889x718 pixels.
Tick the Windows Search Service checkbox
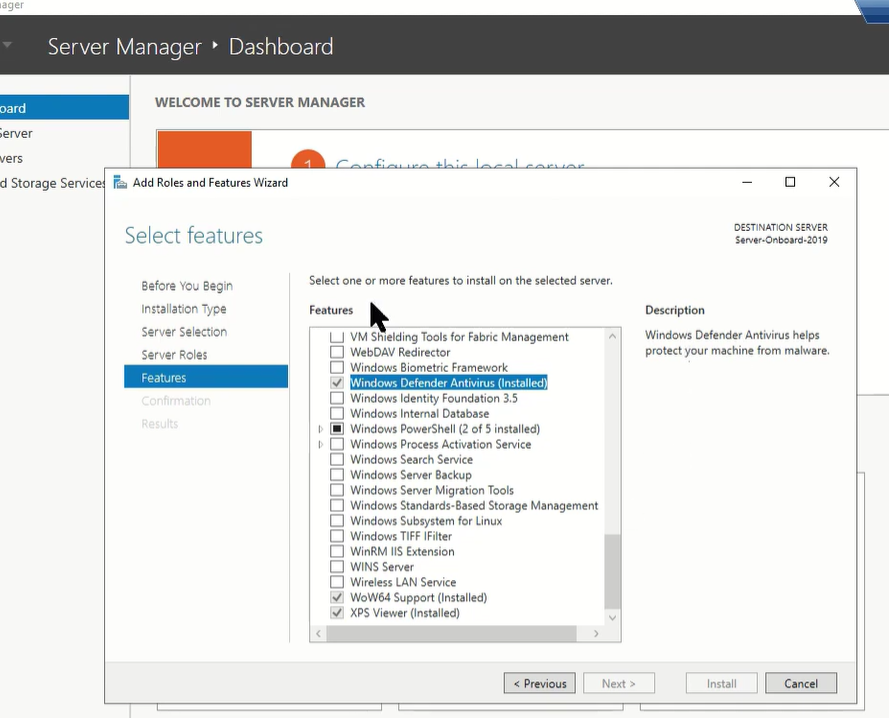pyautogui.click(x=337, y=459)
